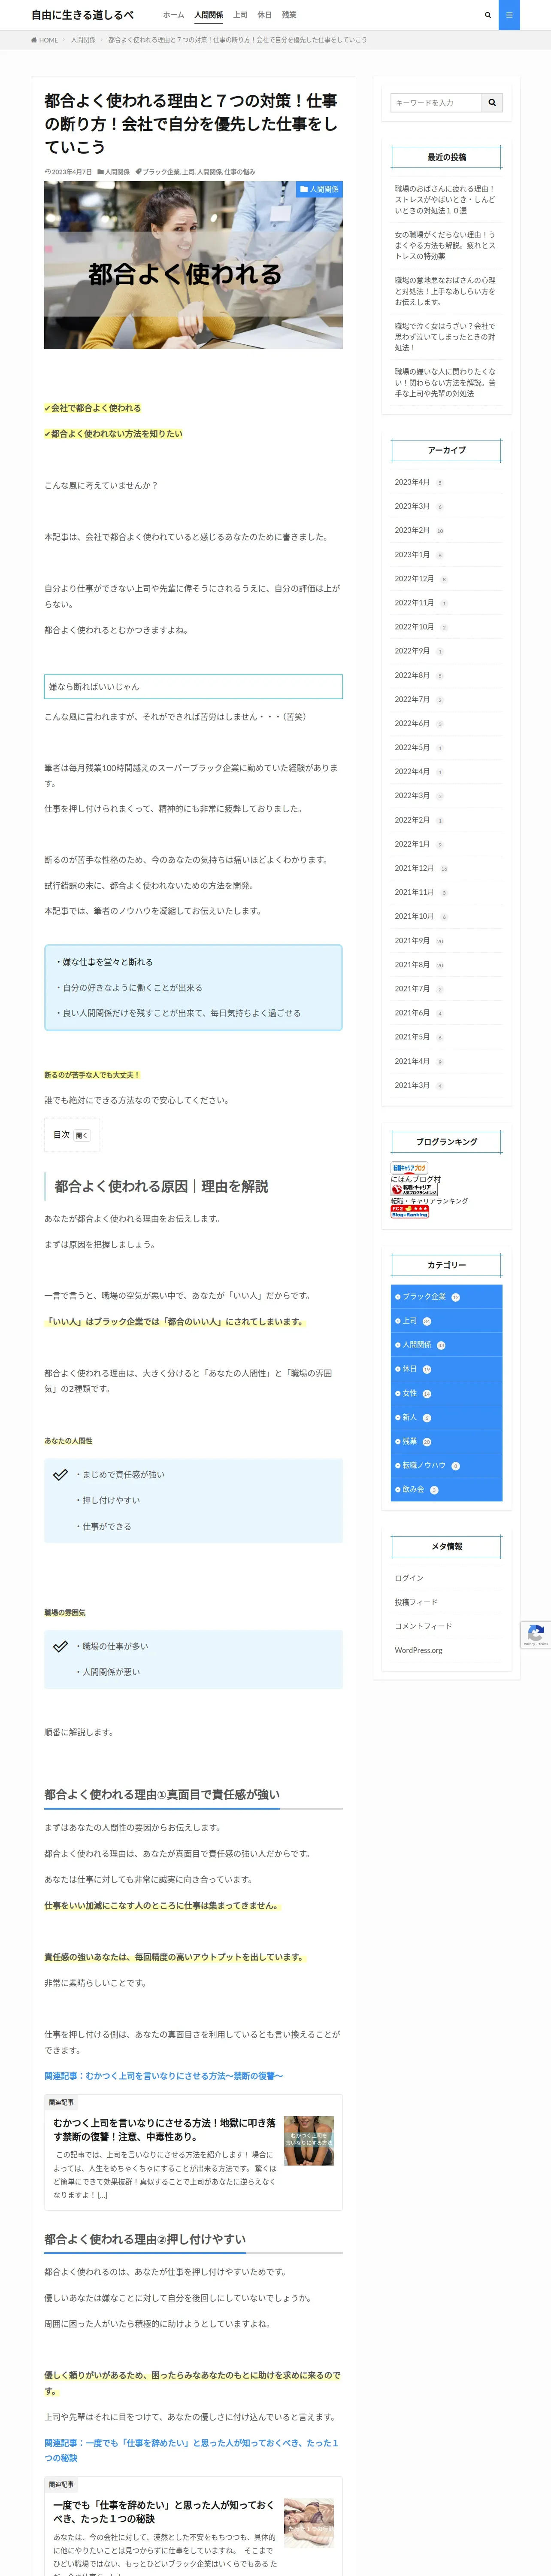The image size is (551, 2576).
Task: Expand the 目次 table of contents with 開く
Action: 82,1135
